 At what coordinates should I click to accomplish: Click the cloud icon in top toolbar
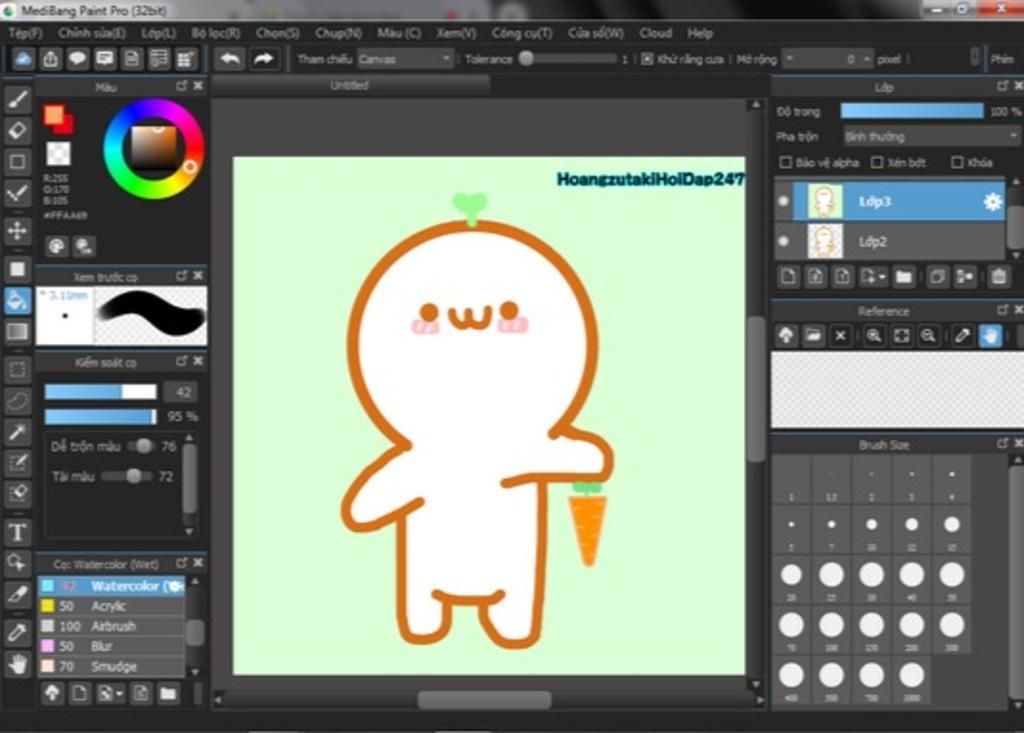tap(23, 59)
